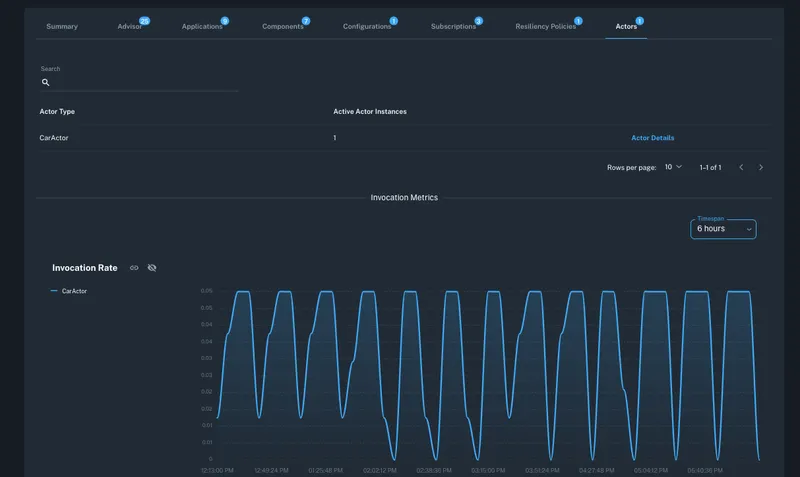
Task: Open the Rows per page dropdown
Action: 673,167
